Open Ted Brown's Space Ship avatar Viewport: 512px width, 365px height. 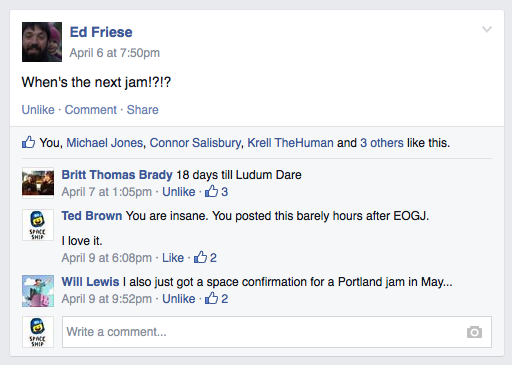[x=38, y=225]
